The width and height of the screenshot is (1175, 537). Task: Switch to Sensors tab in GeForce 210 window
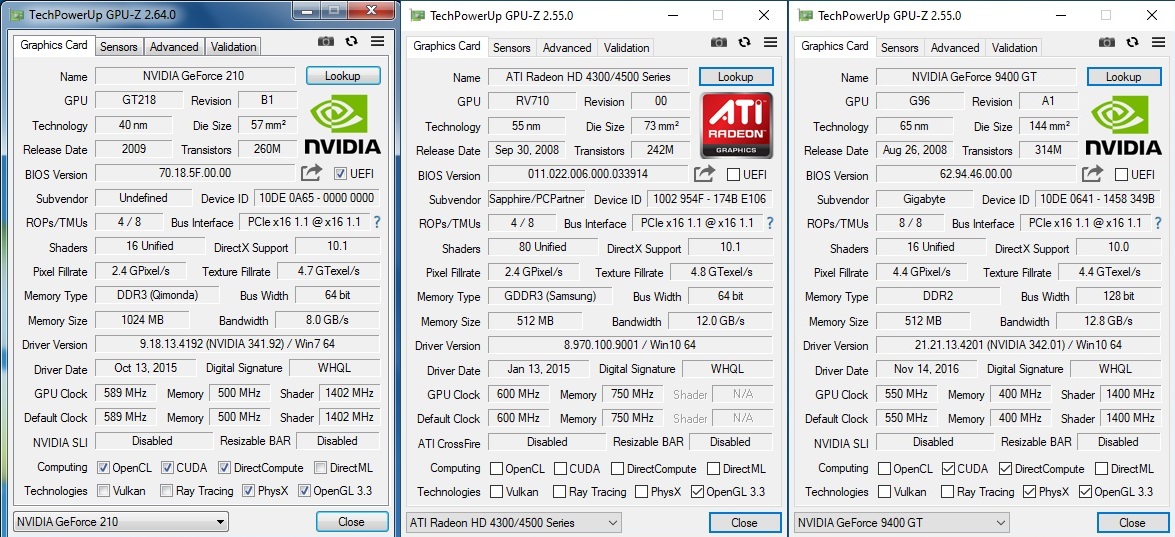(x=119, y=46)
